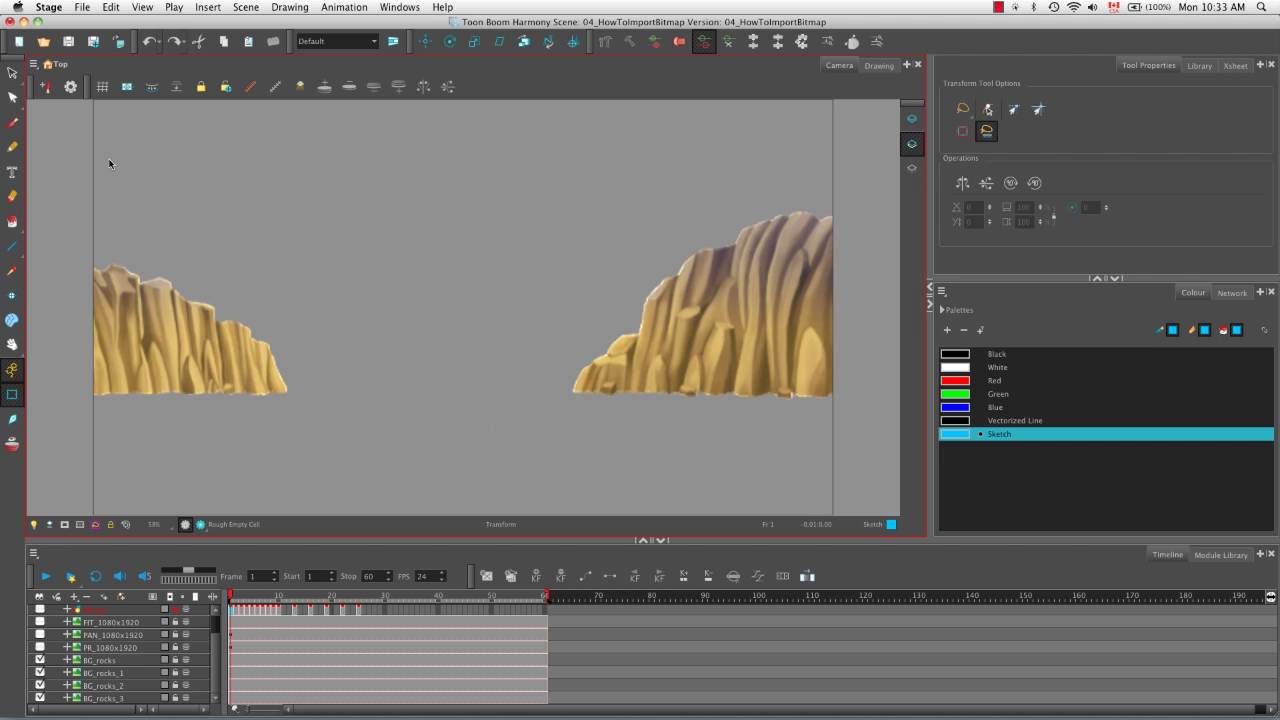Open the Animation menu

[x=344, y=7]
